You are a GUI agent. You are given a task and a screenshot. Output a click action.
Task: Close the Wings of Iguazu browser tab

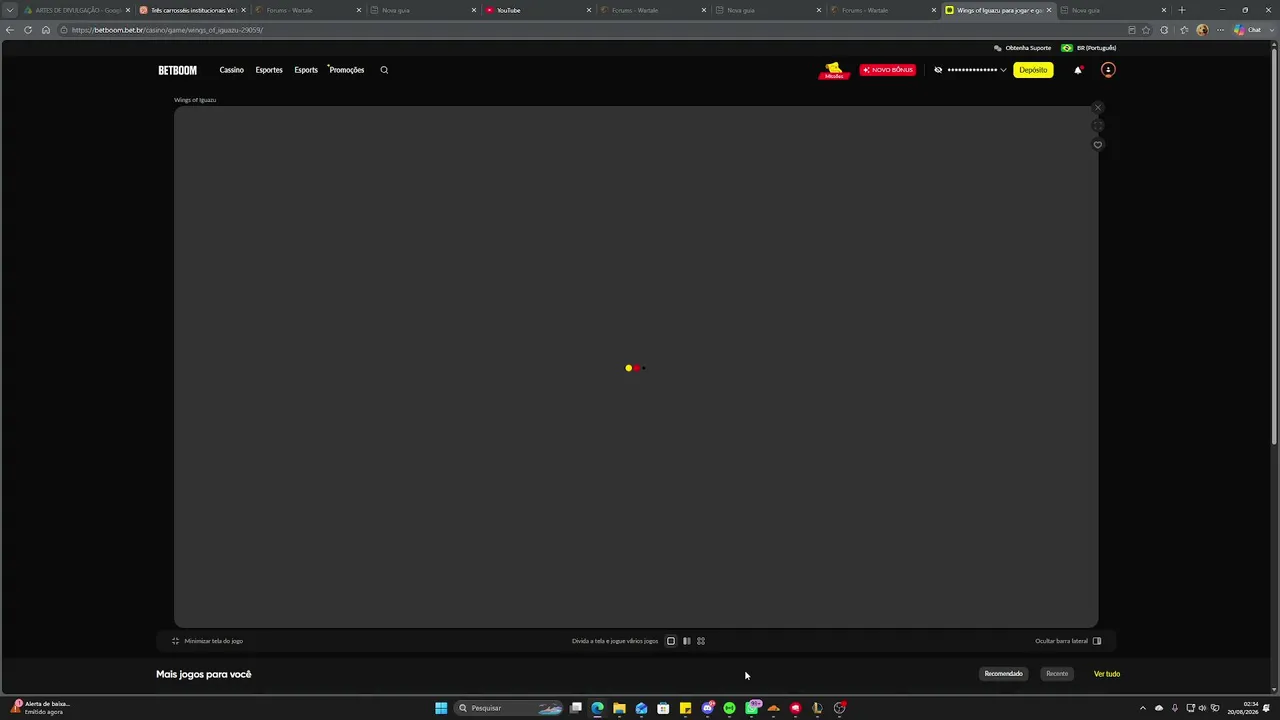pyautogui.click(x=1049, y=10)
